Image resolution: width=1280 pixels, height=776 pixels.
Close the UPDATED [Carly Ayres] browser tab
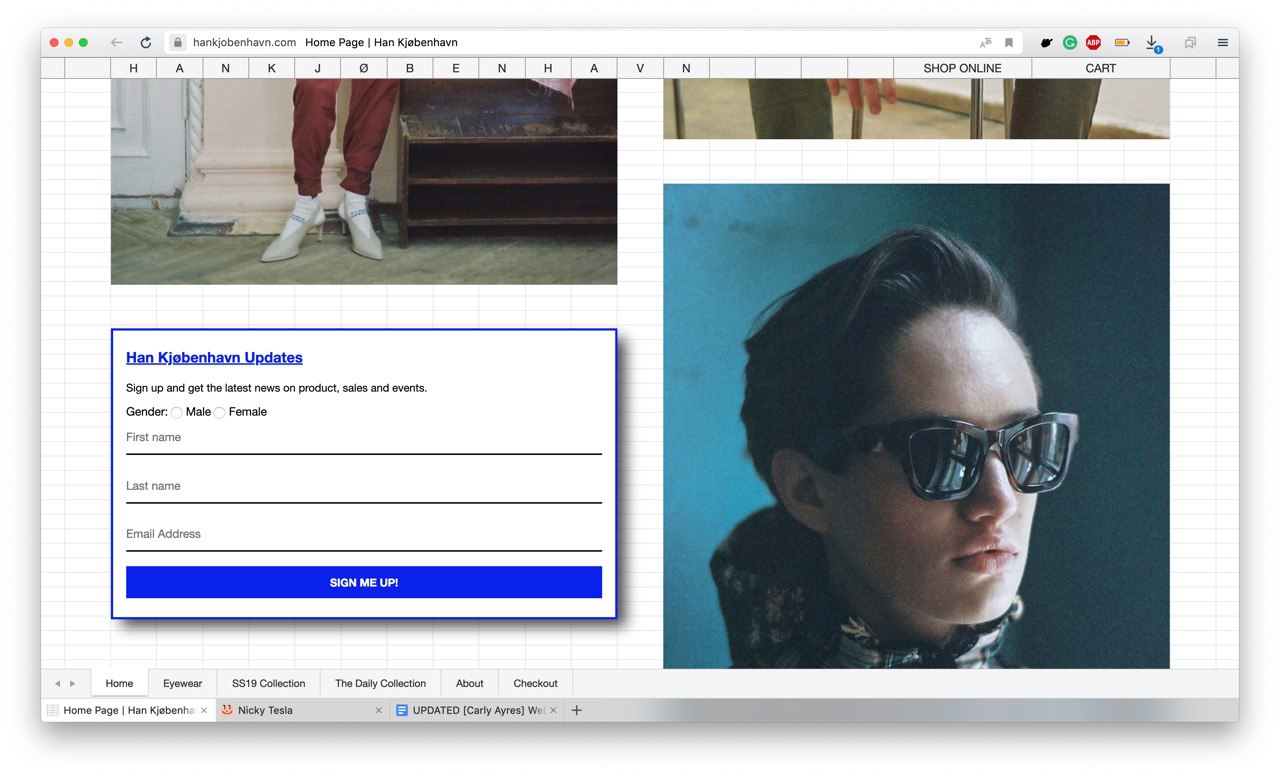pos(553,710)
